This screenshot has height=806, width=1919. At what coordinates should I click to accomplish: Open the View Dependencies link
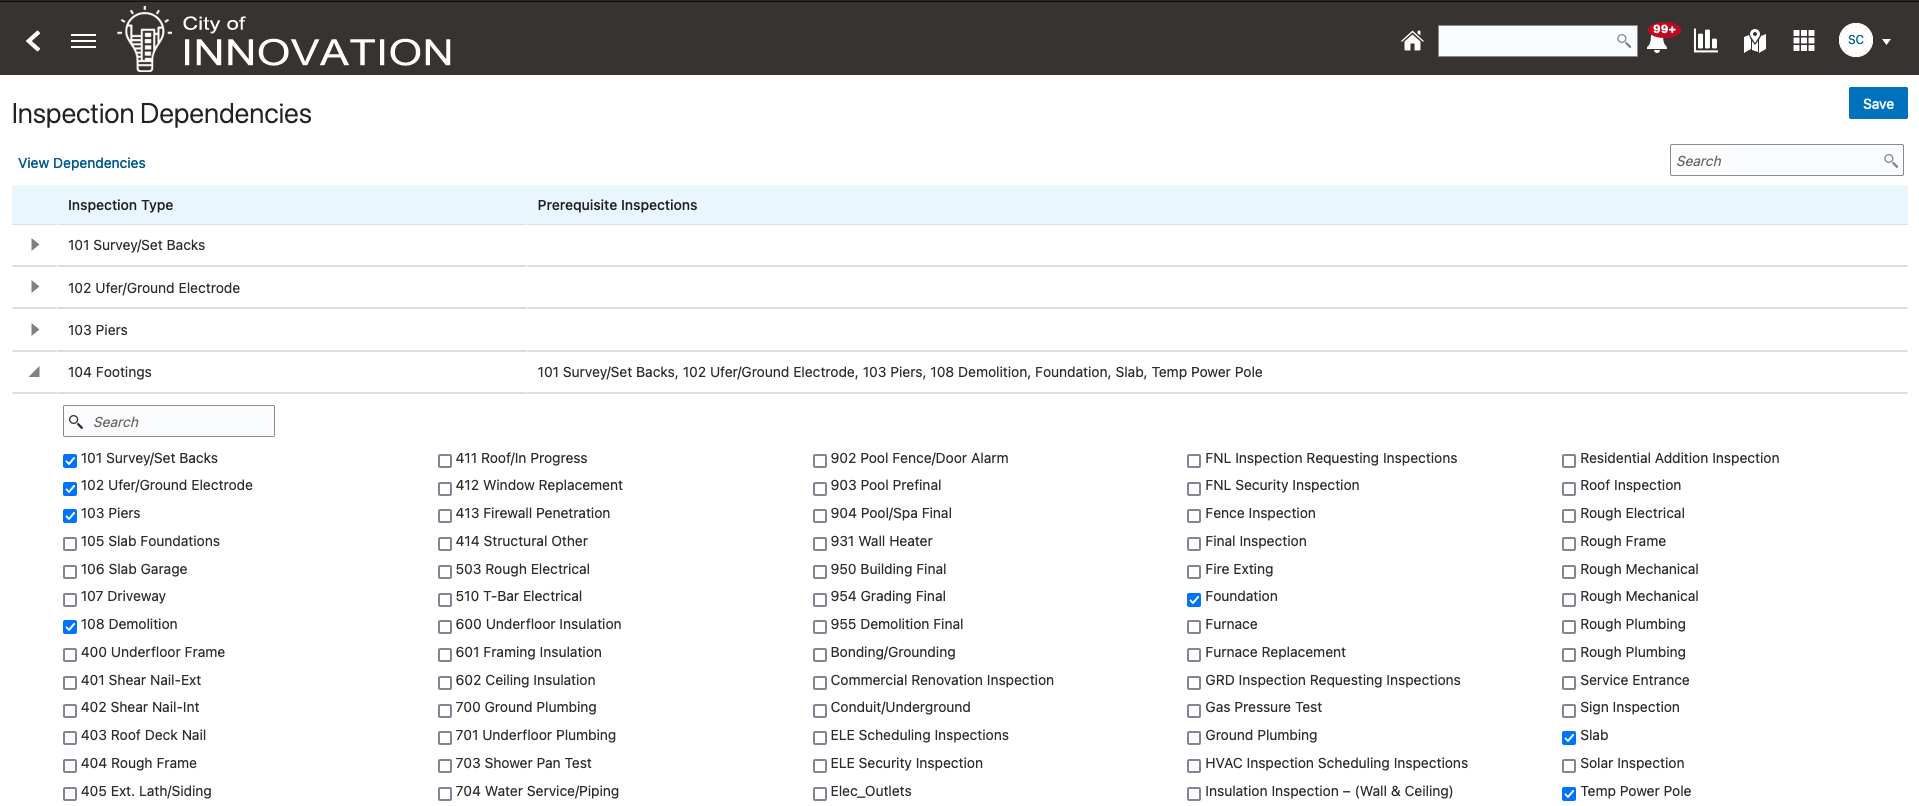[x=82, y=163]
